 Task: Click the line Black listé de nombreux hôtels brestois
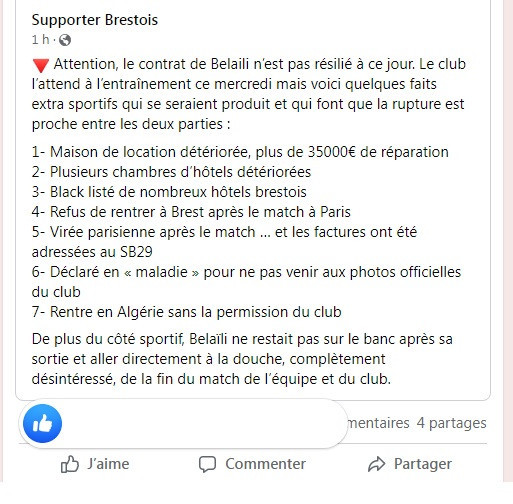pyautogui.click(x=169, y=192)
